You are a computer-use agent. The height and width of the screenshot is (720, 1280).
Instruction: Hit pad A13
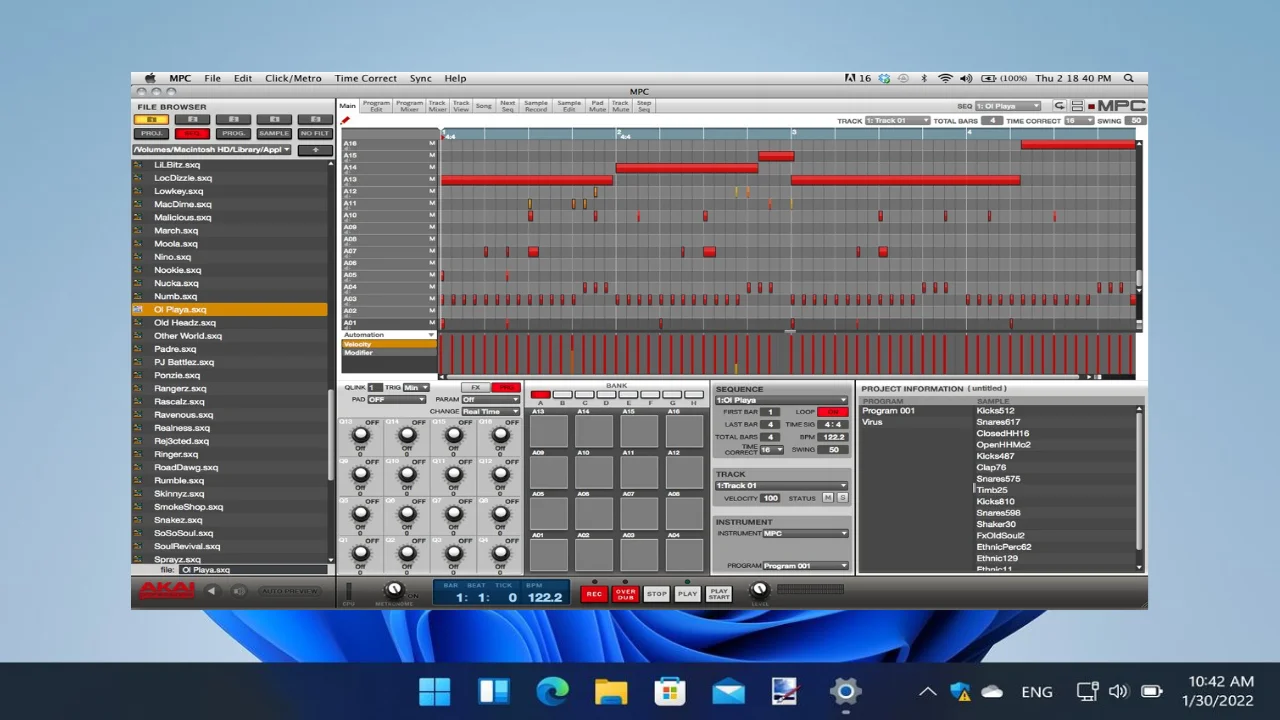pos(549,431)
